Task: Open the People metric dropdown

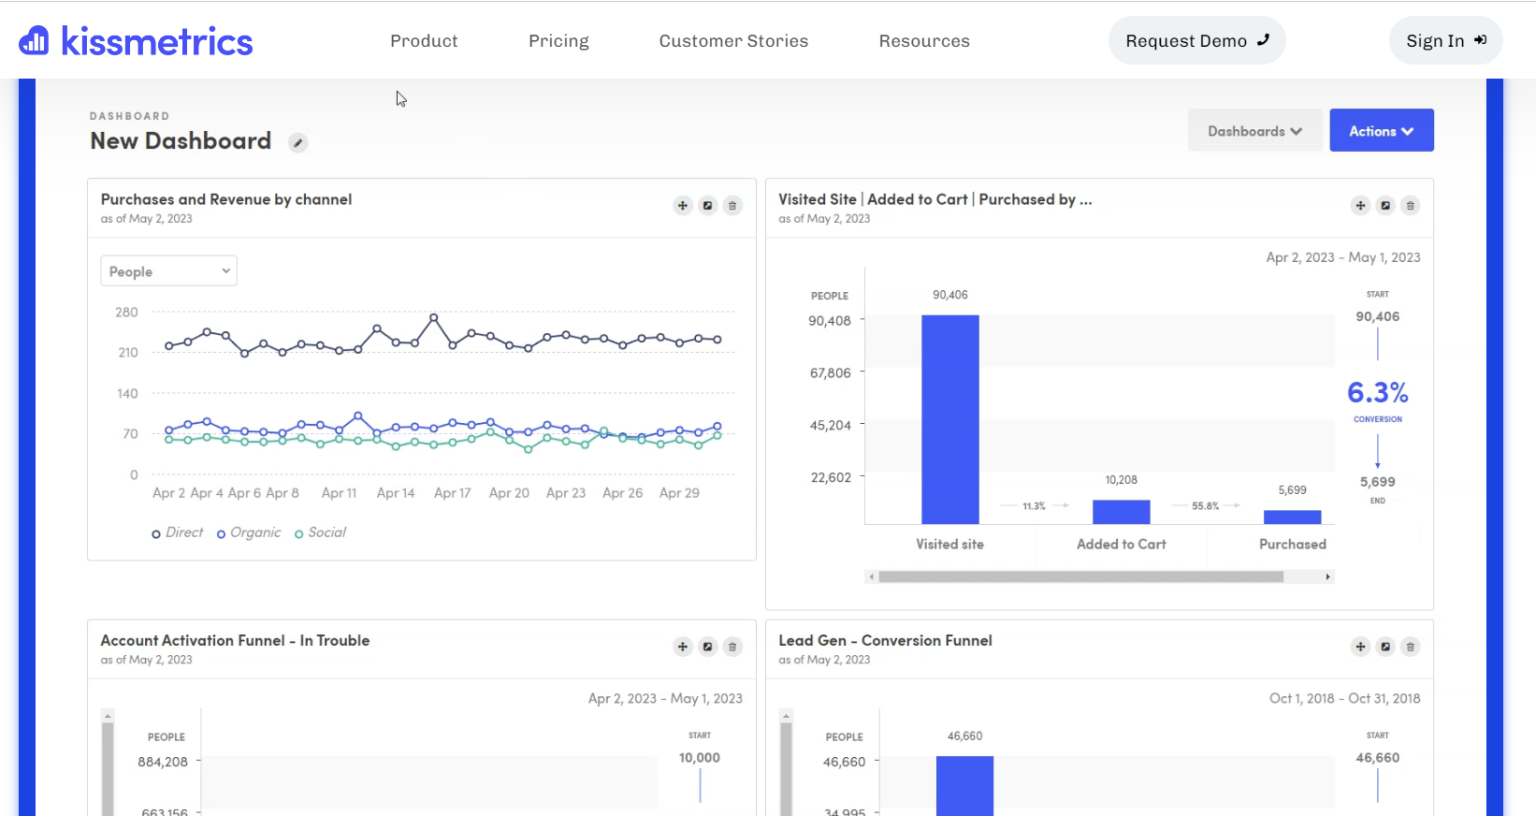Action: click(168, 270)
